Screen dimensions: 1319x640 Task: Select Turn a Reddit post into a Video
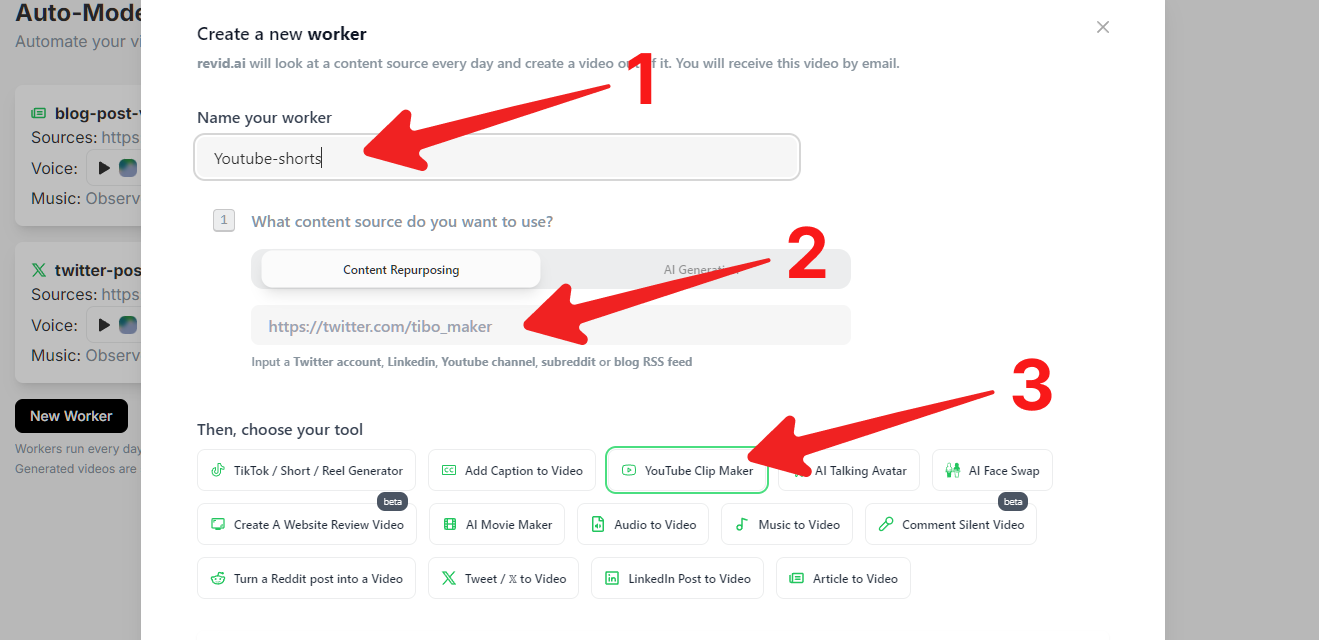(306, 578)
